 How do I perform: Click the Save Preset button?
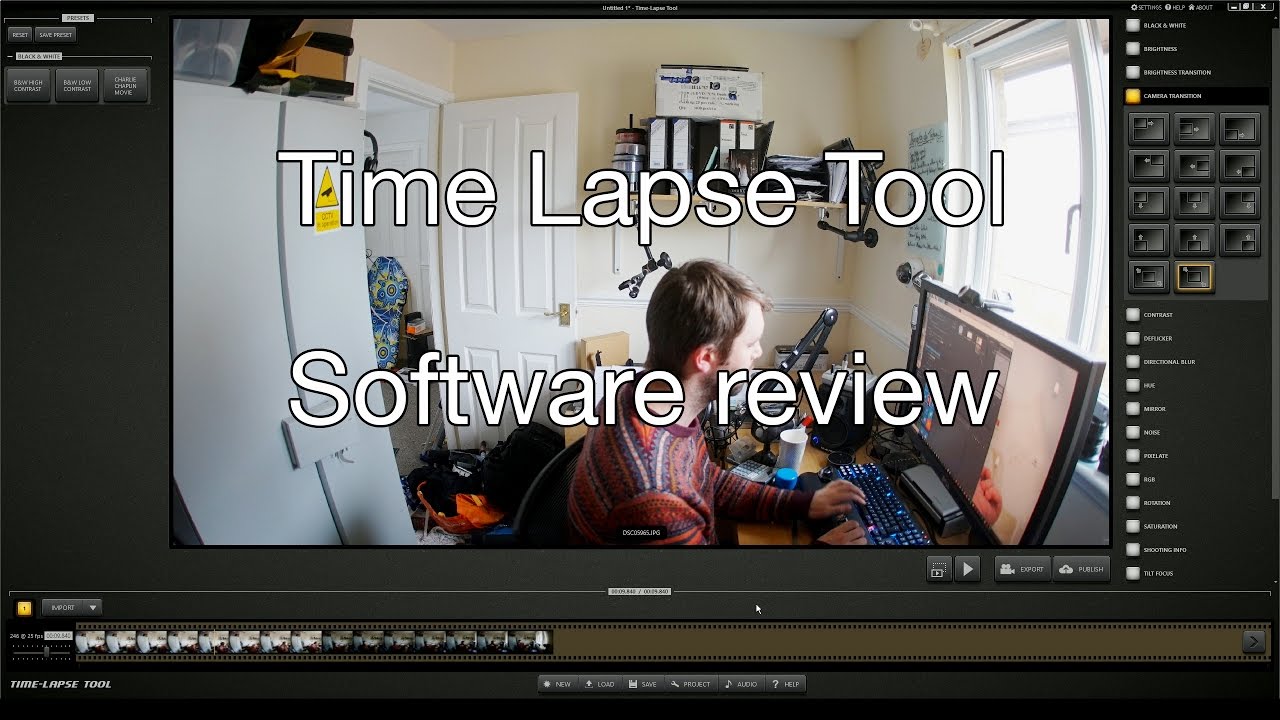pyautogui.click(x=56, y=34)
